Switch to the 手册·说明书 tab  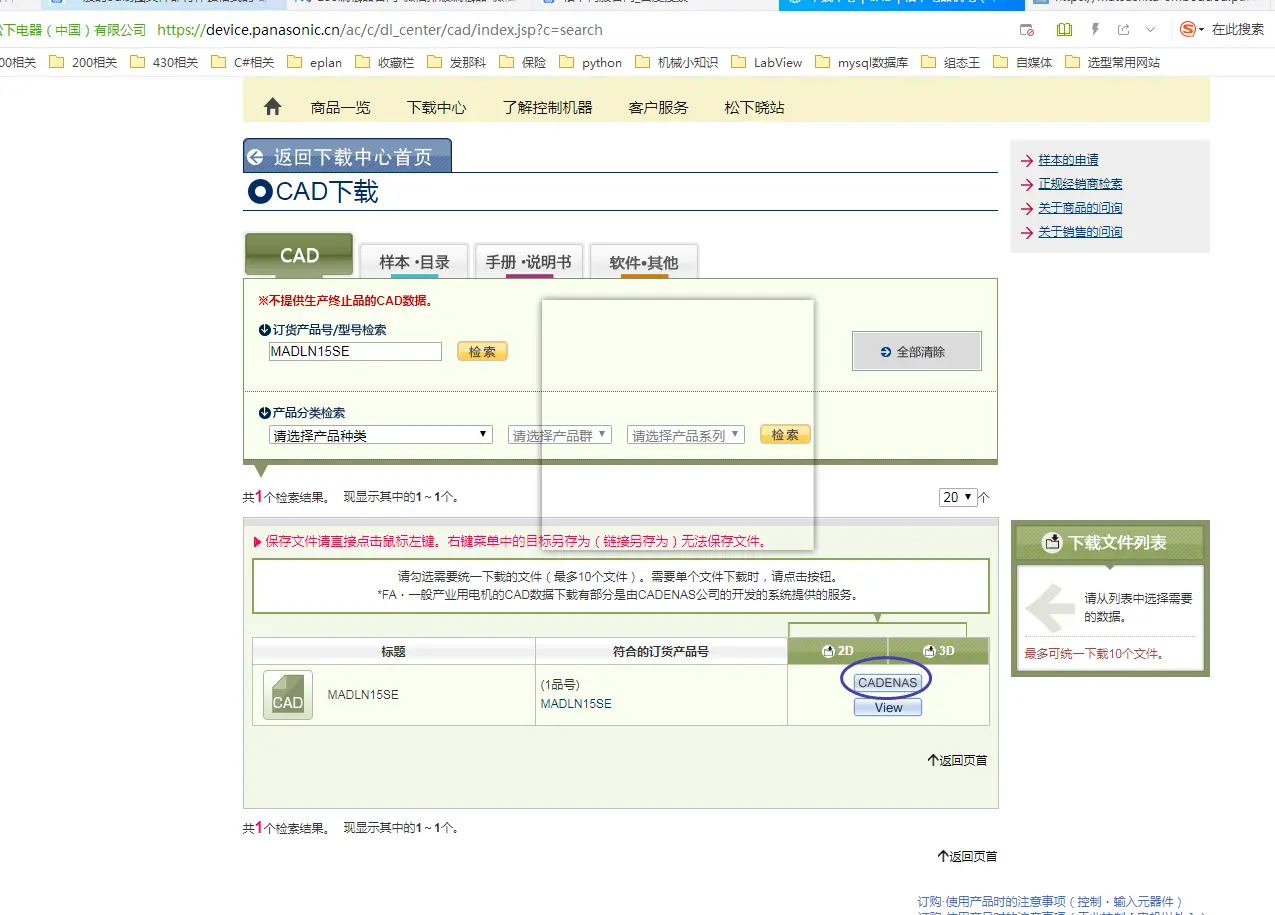[529, 262]
